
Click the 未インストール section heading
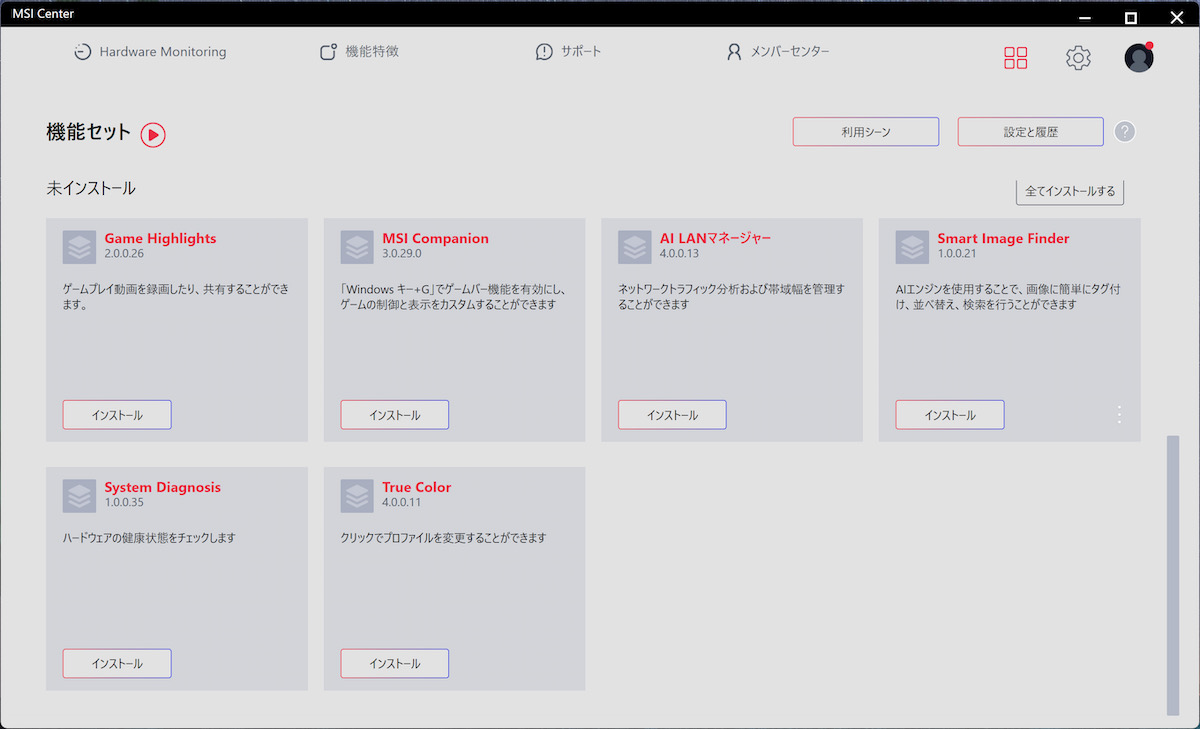point(91,188)
